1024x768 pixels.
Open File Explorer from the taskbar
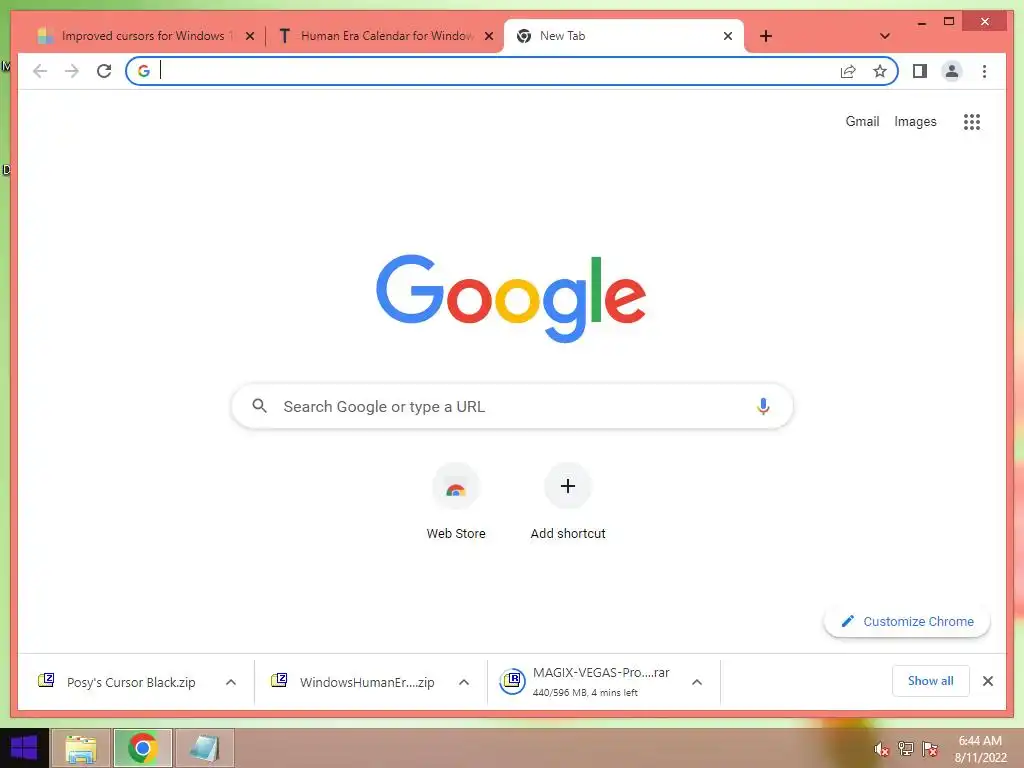point(81,748)
